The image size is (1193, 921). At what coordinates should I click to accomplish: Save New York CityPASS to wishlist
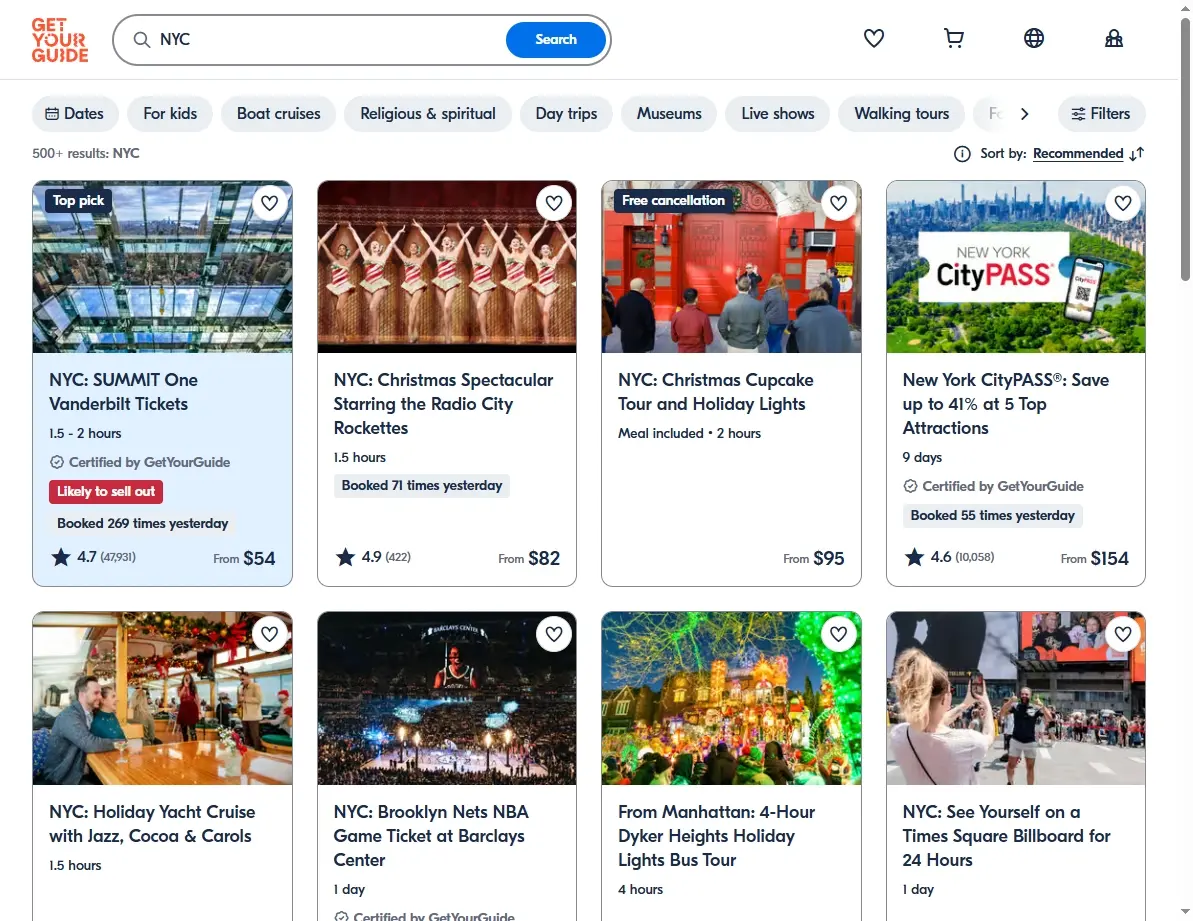pyautogui.click(x=1123, y=203)
